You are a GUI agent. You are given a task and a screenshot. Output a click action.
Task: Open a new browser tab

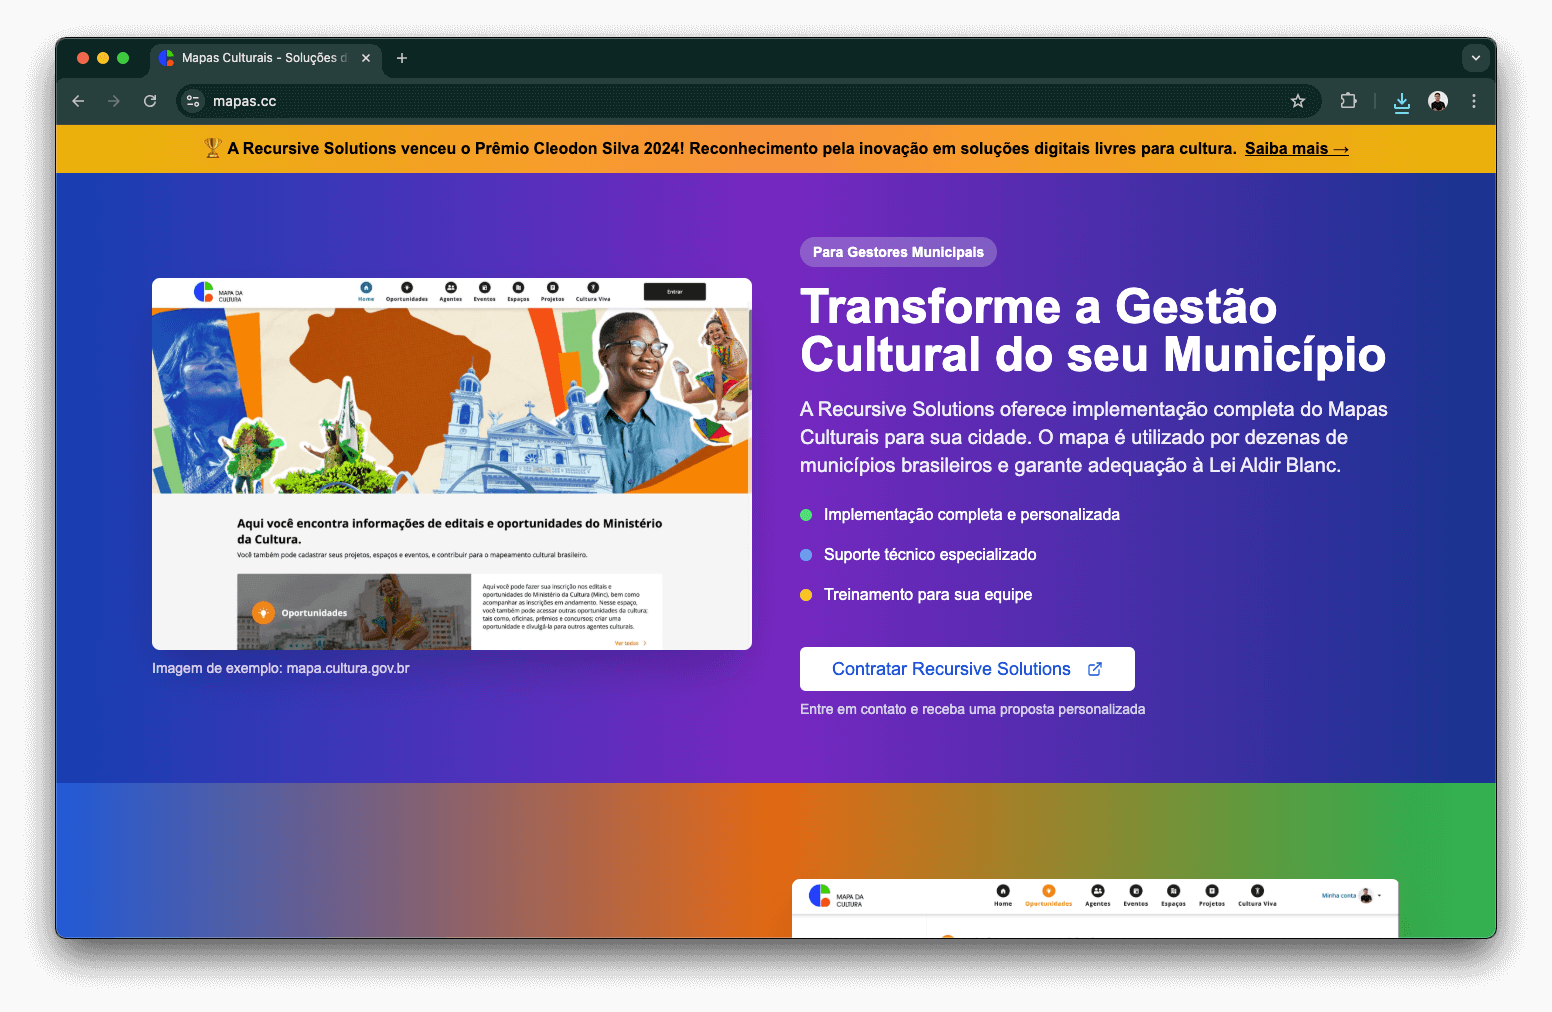coord(402,58)
